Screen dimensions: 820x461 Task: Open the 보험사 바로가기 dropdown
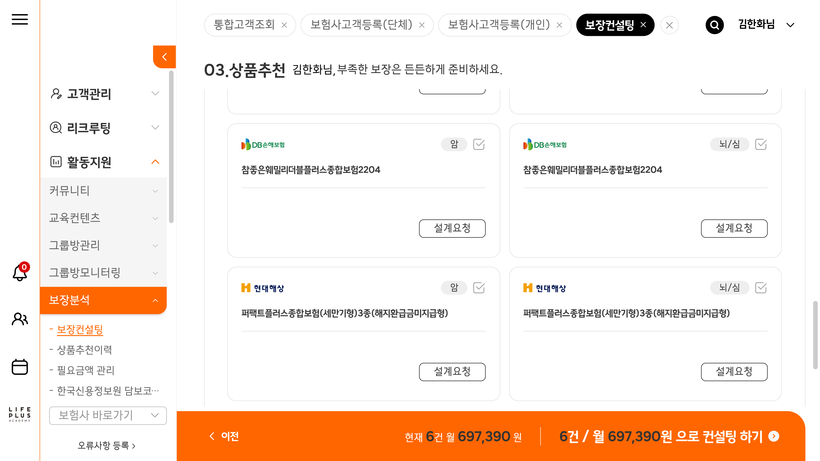108,415
